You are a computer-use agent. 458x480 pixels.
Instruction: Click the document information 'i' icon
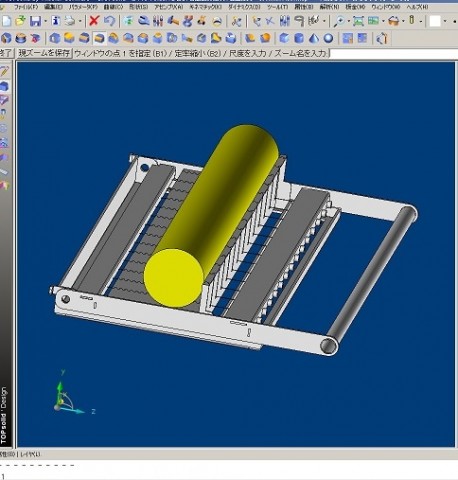coord(56,21)
